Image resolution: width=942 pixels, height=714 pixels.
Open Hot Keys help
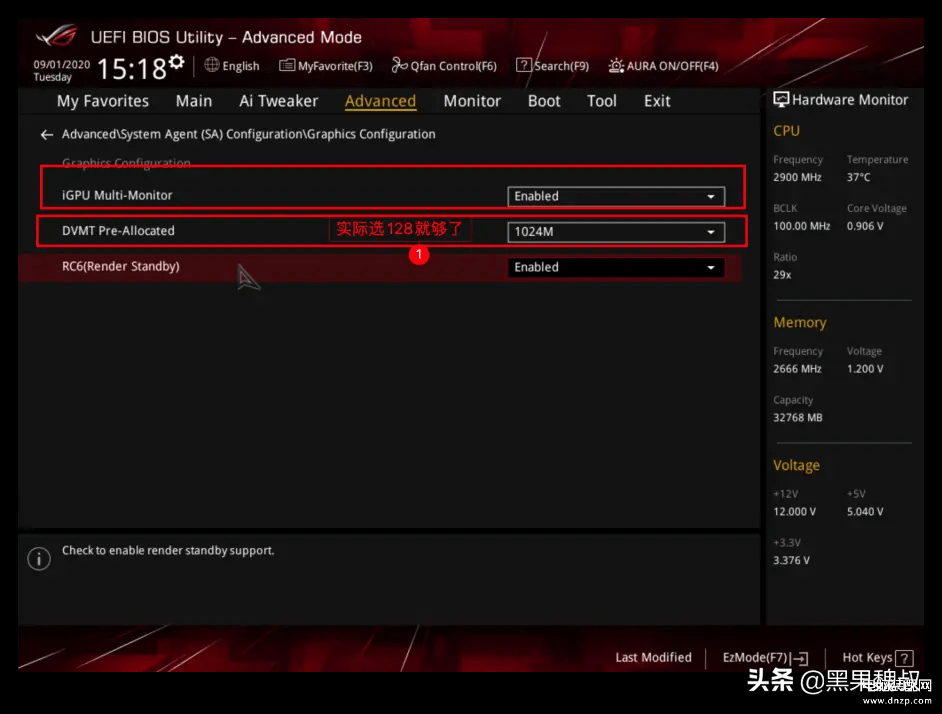click(x=877, y=658)
